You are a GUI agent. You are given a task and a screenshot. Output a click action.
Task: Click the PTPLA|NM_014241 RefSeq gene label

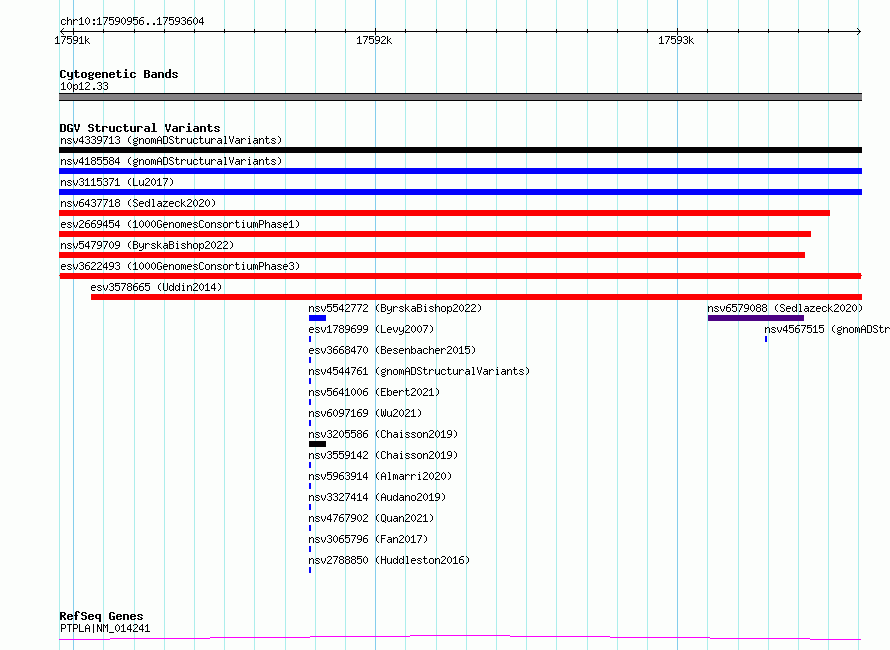tap(105, 628)
